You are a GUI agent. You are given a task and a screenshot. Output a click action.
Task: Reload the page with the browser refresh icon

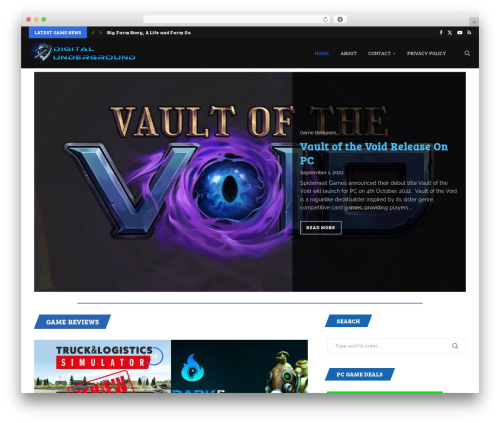point(325,19)
